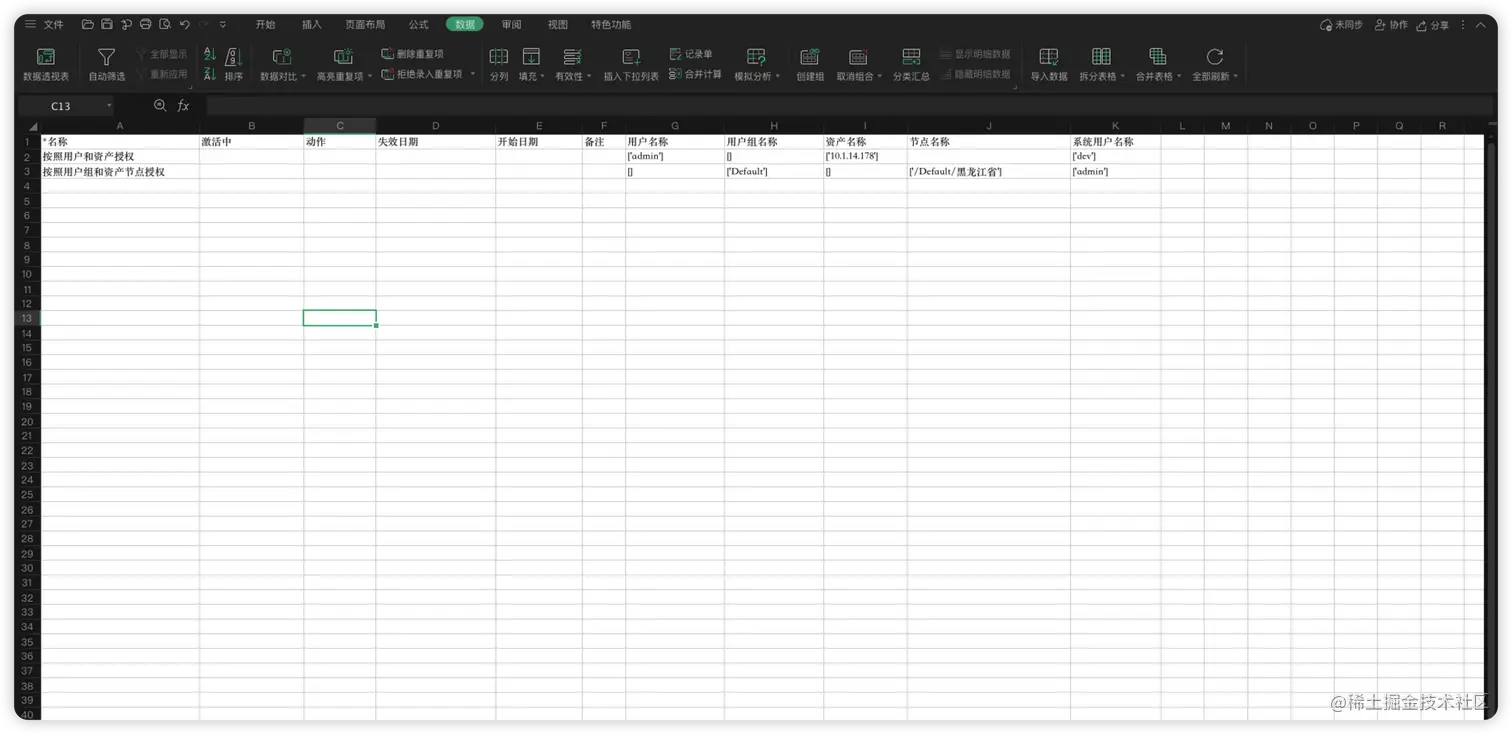Switch to the 插入 tab
Image resolution: width=1512 pixels, height=734 pixels.
pyautogui.click(x=312, y=24)
